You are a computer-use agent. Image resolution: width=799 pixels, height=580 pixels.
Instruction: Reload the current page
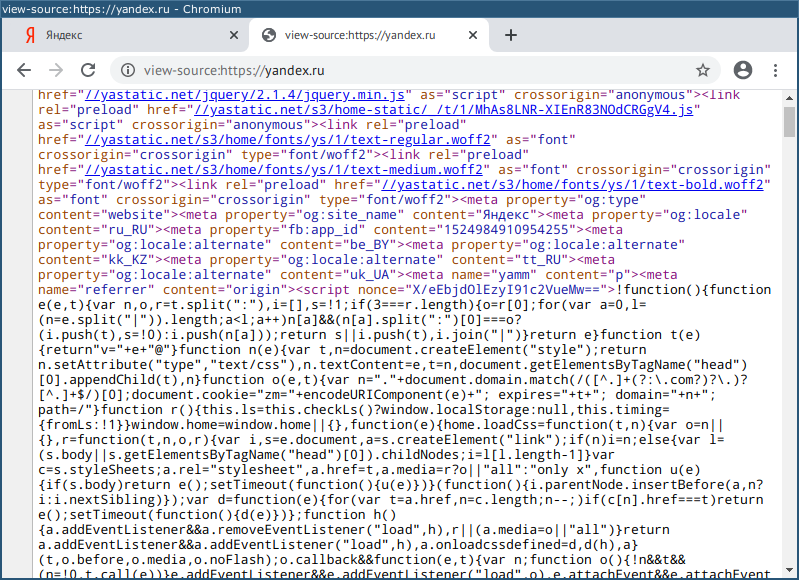tap(88, 70)
